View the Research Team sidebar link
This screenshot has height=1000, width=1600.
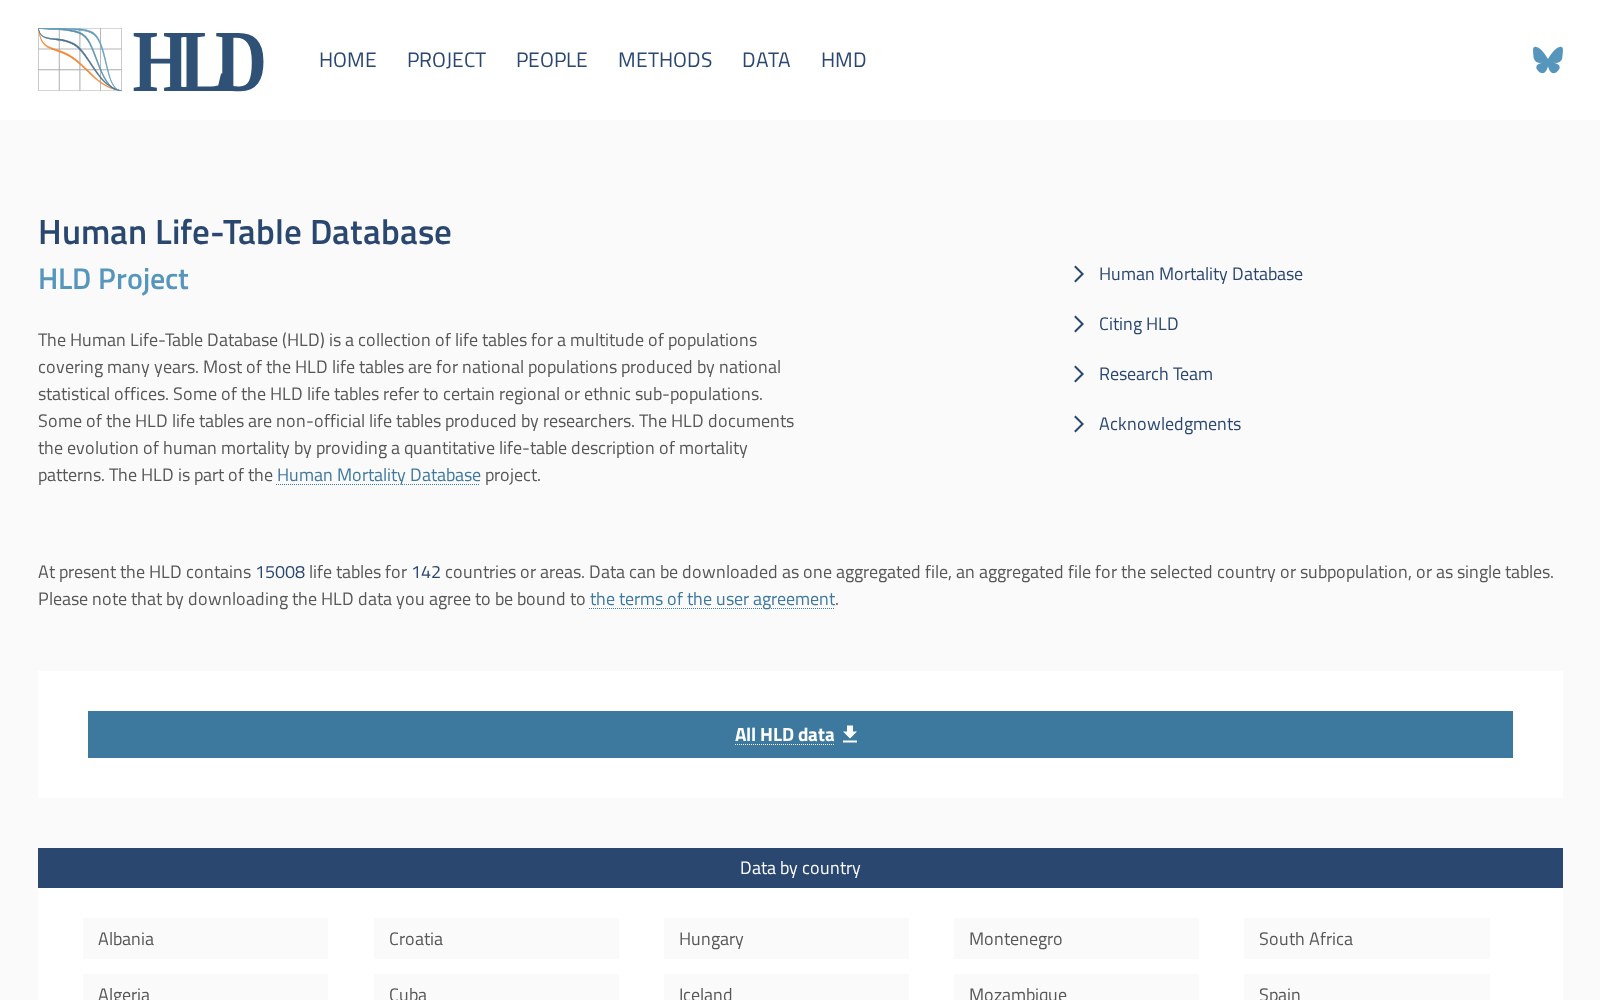(1156, 374)
